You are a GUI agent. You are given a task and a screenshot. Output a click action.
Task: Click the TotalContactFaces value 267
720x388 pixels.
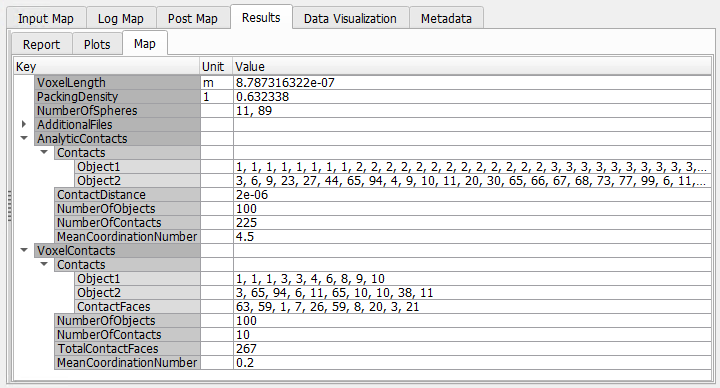[246, 349]
